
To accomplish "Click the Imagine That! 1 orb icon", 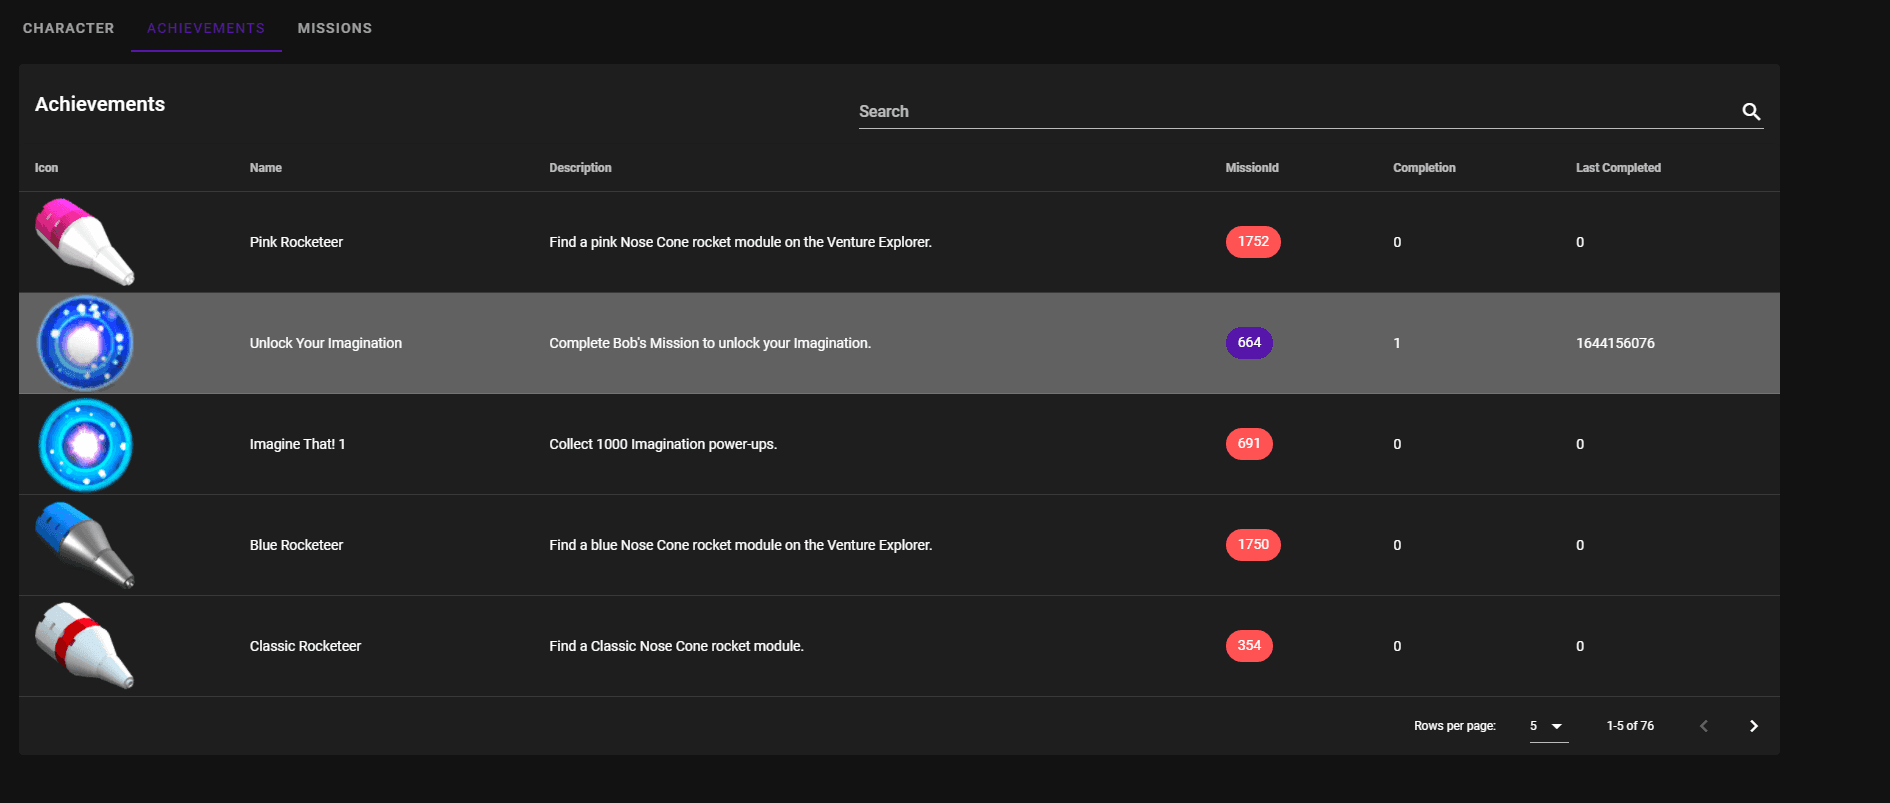I will click(x=85, y=444).
